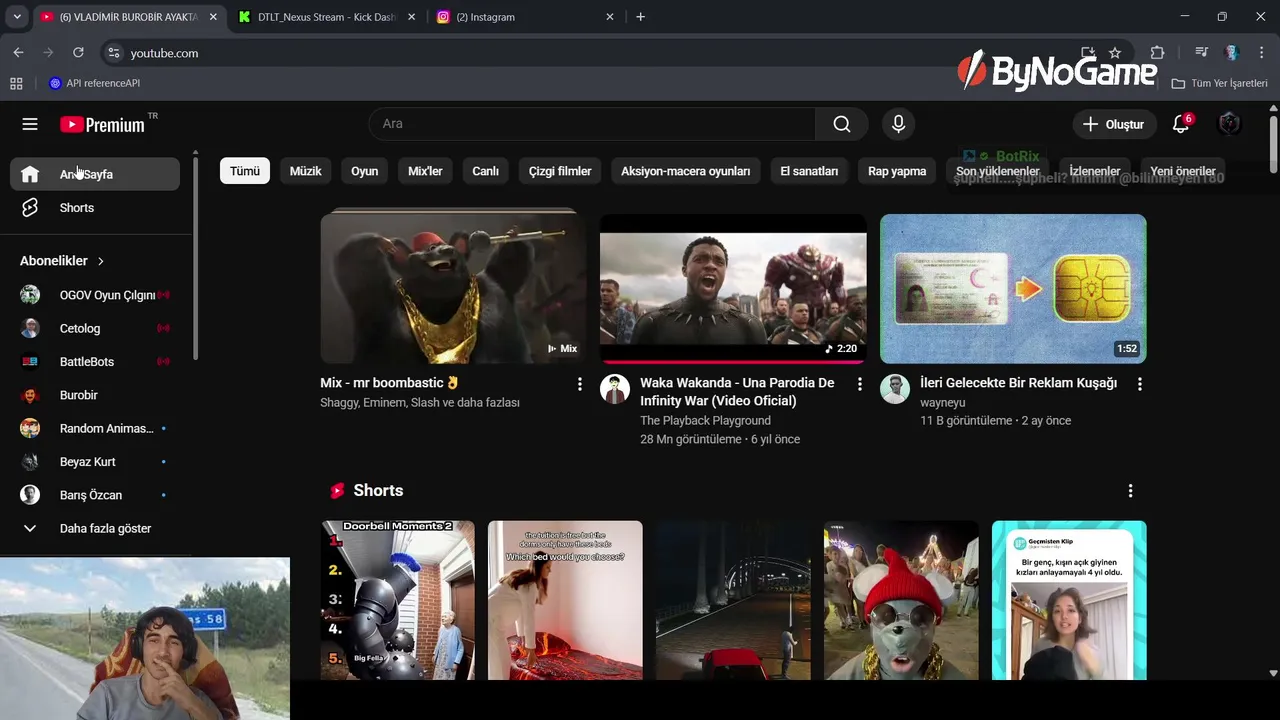Click The Playback Playground channel name
Image resolution: width=1280 pixels, height=720 pixels.
pyautogui.click(x=705, y=421)
